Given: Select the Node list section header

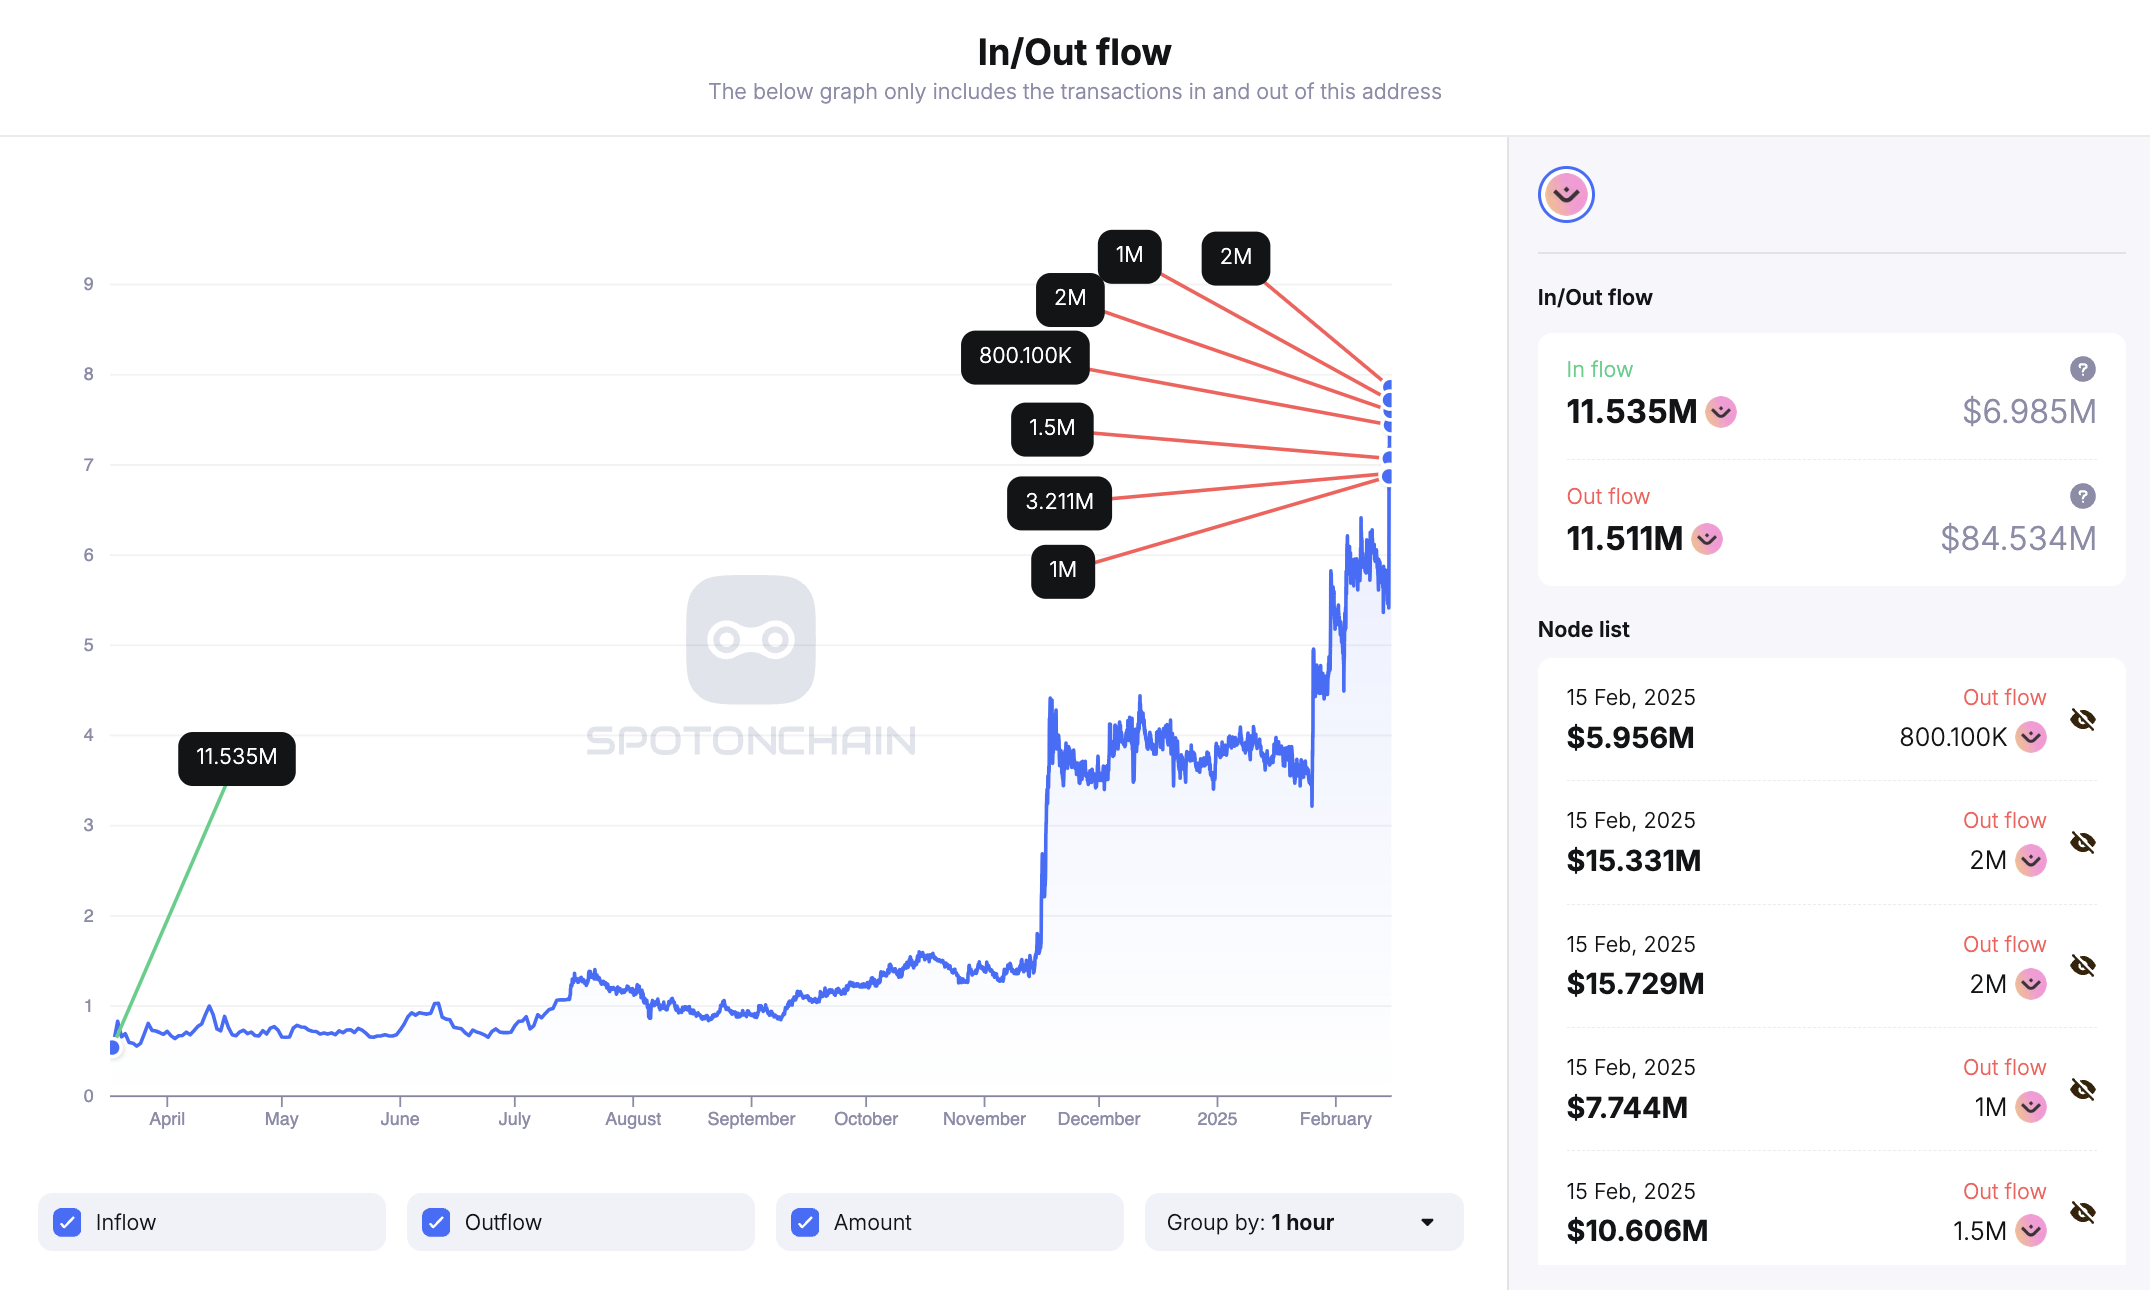Looking at the screenshot, I should (x=1583, y=629).
